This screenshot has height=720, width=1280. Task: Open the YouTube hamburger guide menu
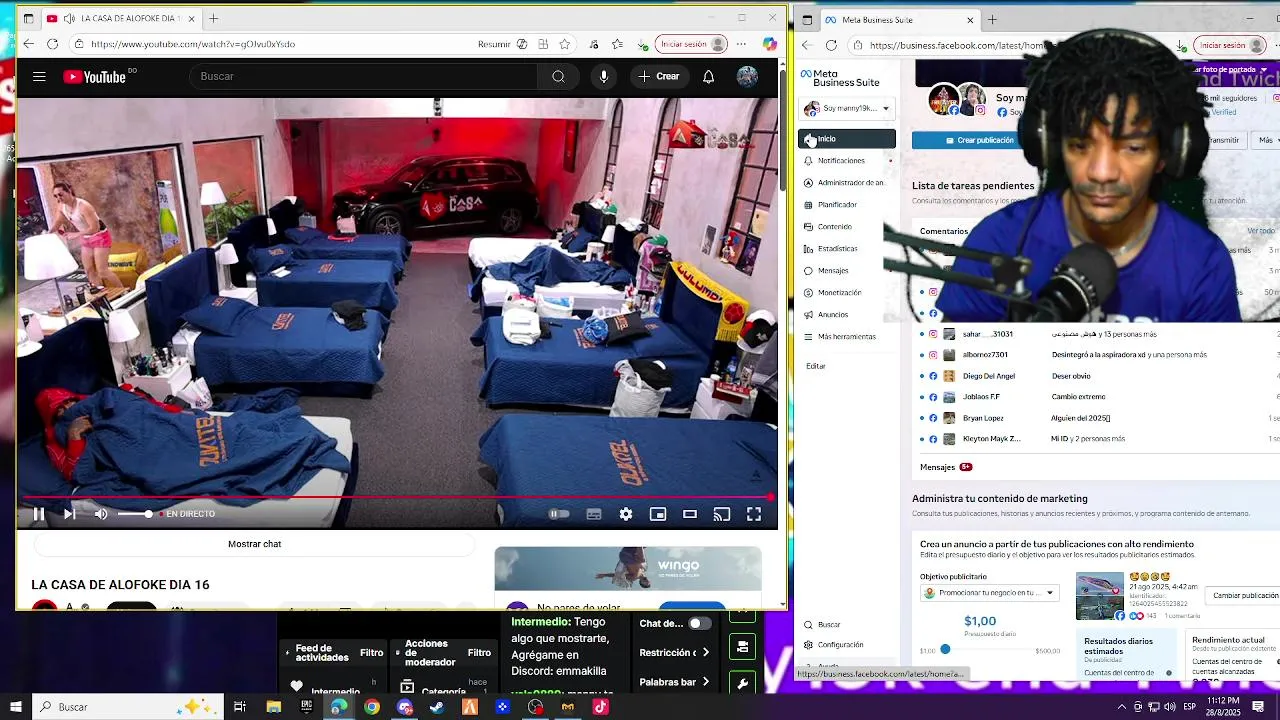coord(39,77)
